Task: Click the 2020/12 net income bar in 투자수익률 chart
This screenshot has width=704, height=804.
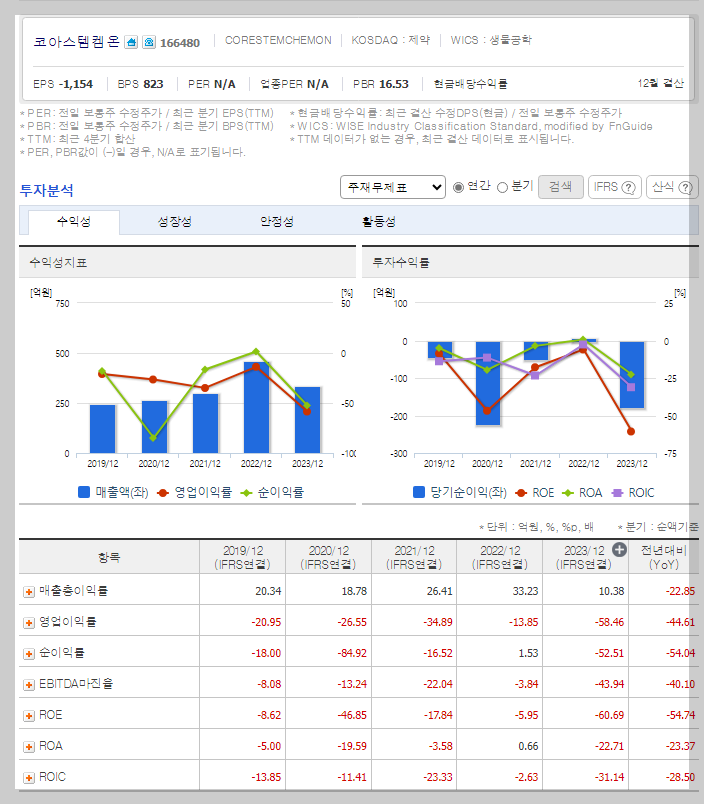Action: click(x=488, y=383)
